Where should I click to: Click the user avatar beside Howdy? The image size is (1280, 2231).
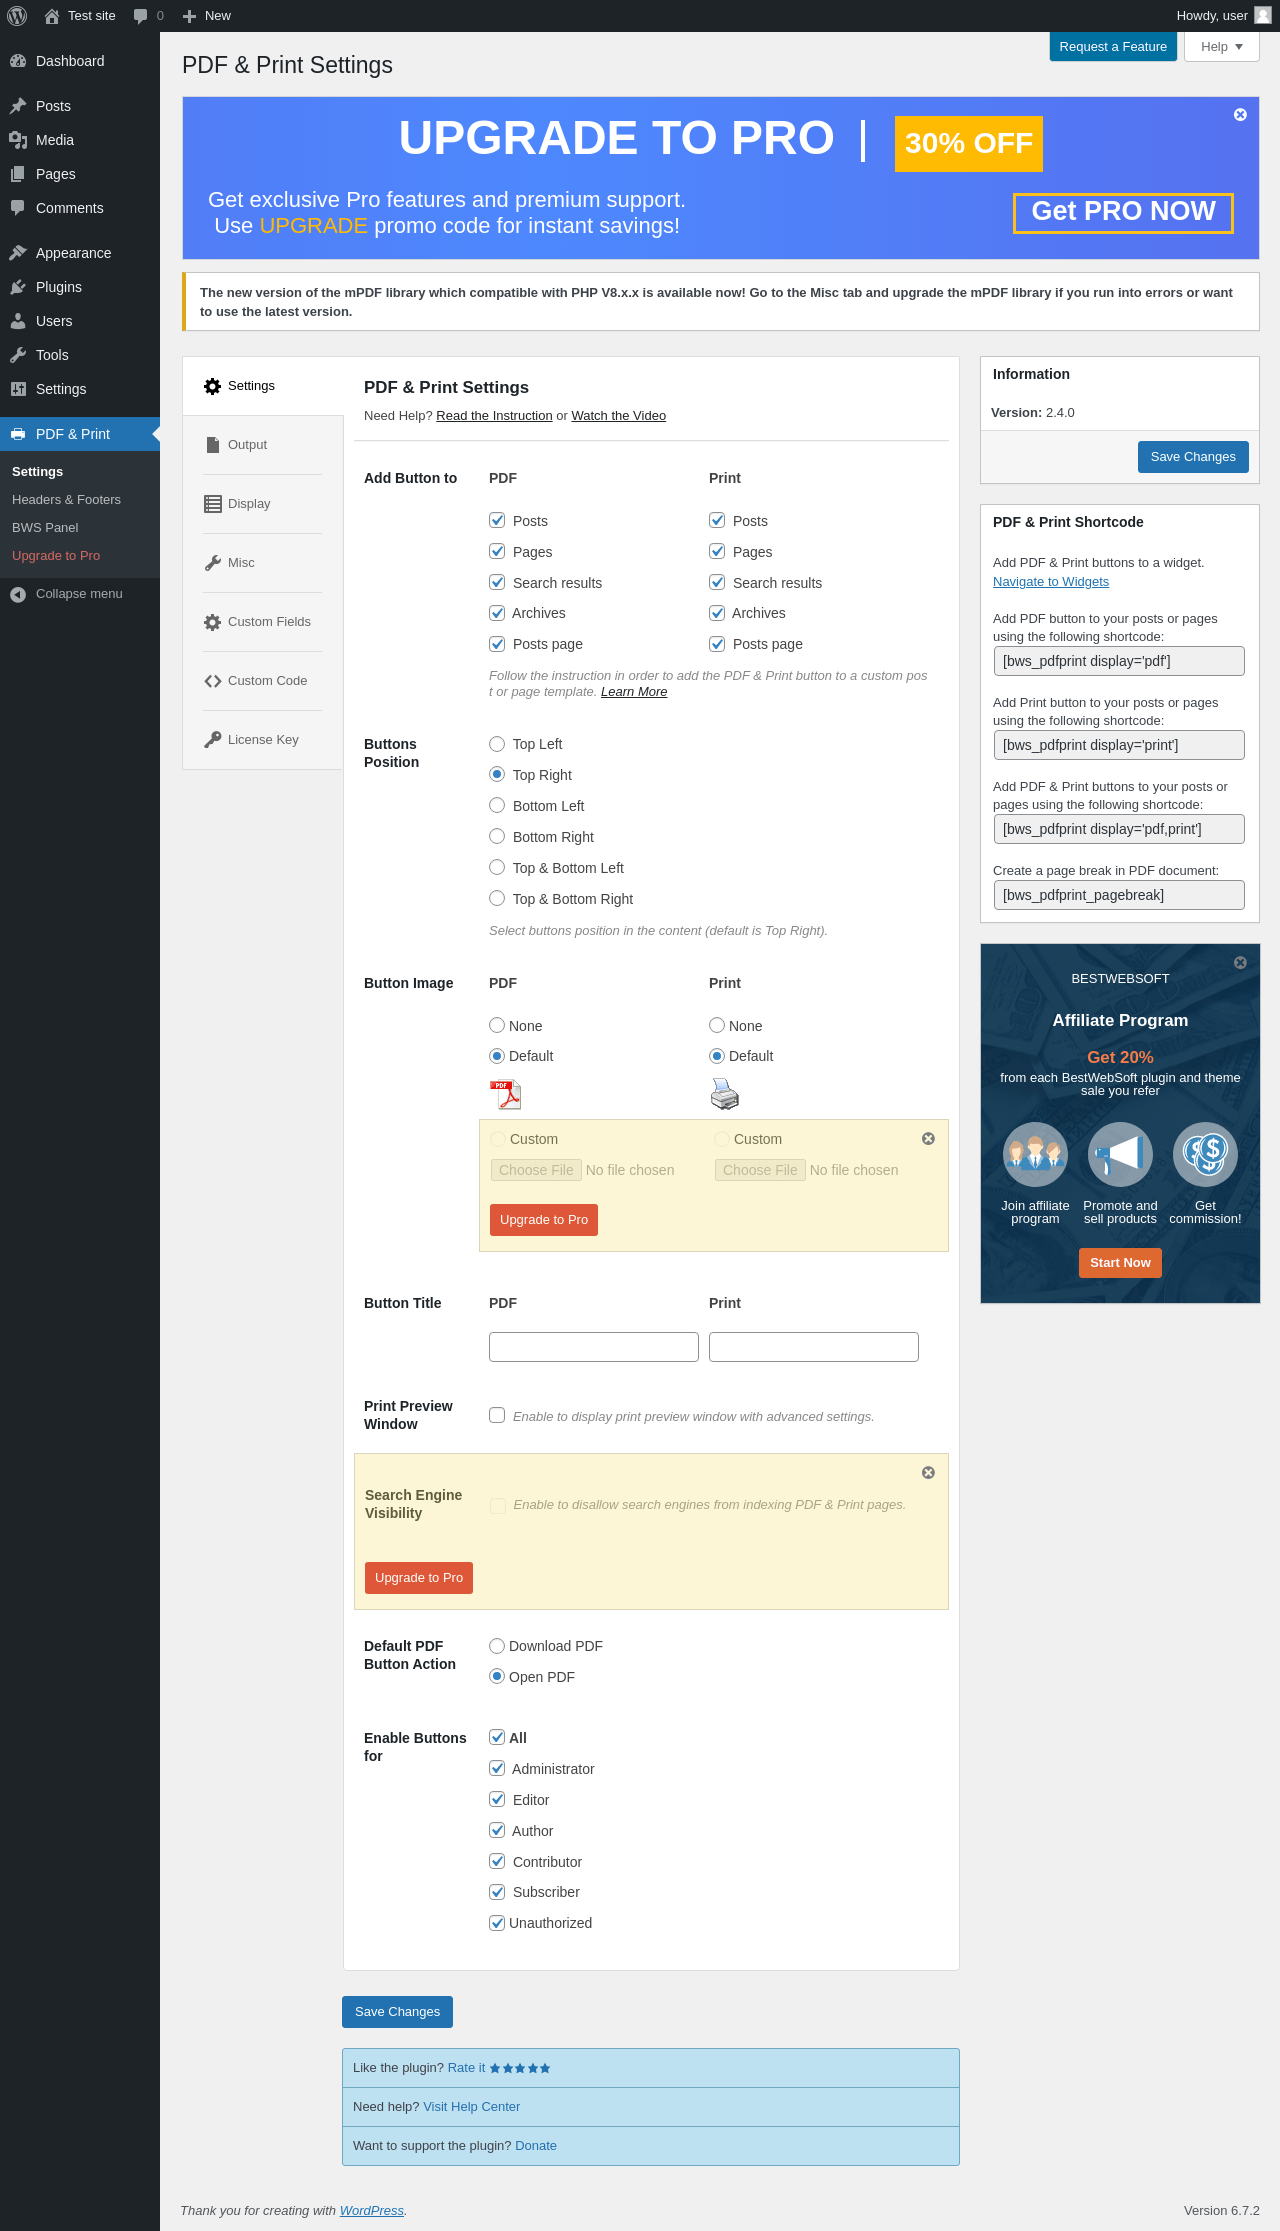pos(1262,16)
